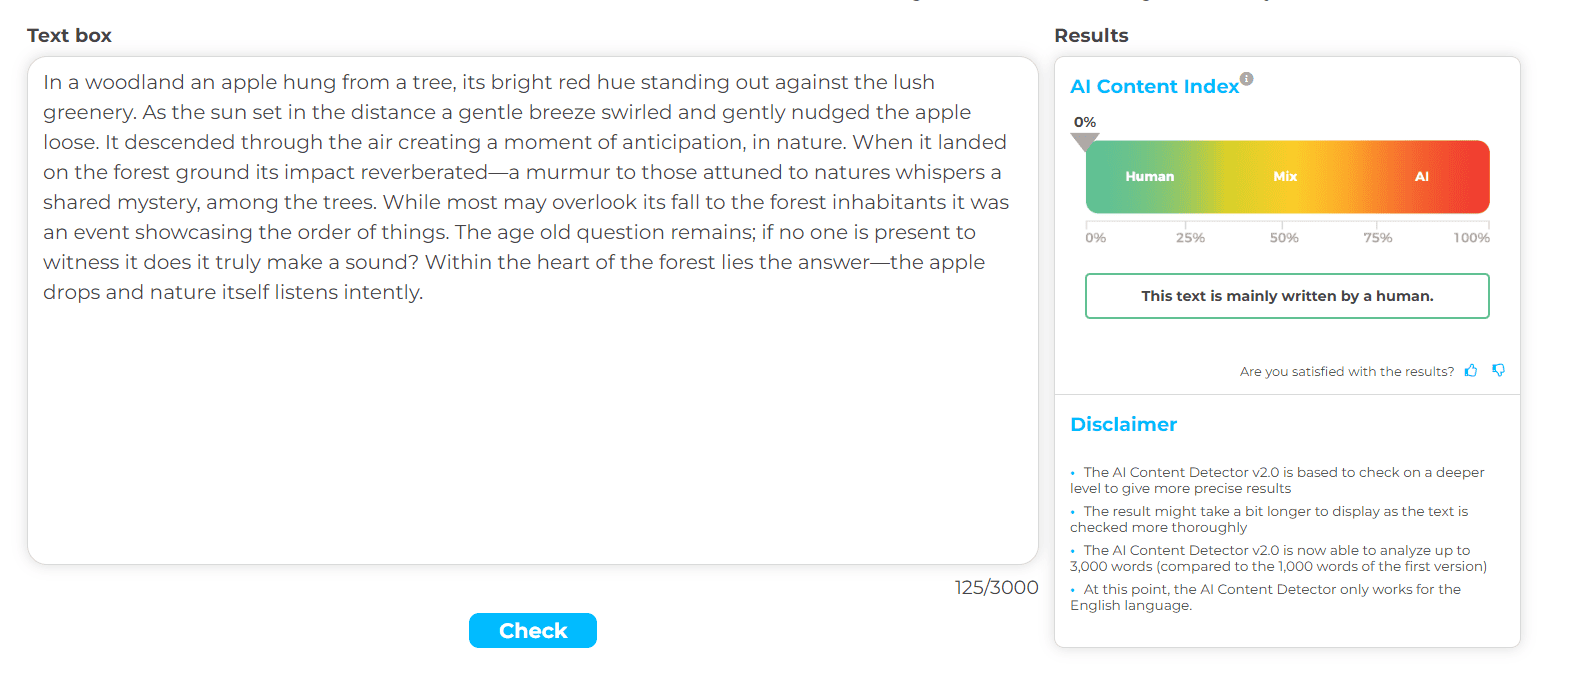Click the AI Content Index heading
This screenshot has height=692, width=1585.
point(1154,87)
